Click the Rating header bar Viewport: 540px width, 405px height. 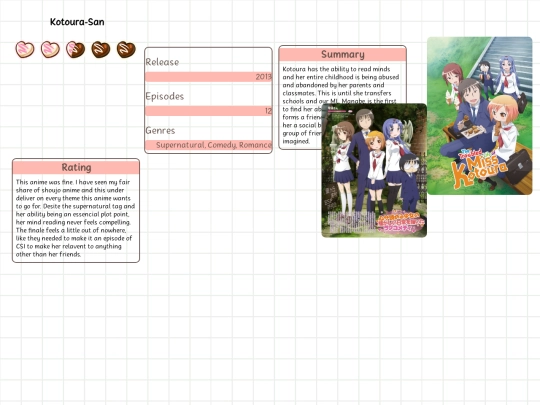coord(76,167)
